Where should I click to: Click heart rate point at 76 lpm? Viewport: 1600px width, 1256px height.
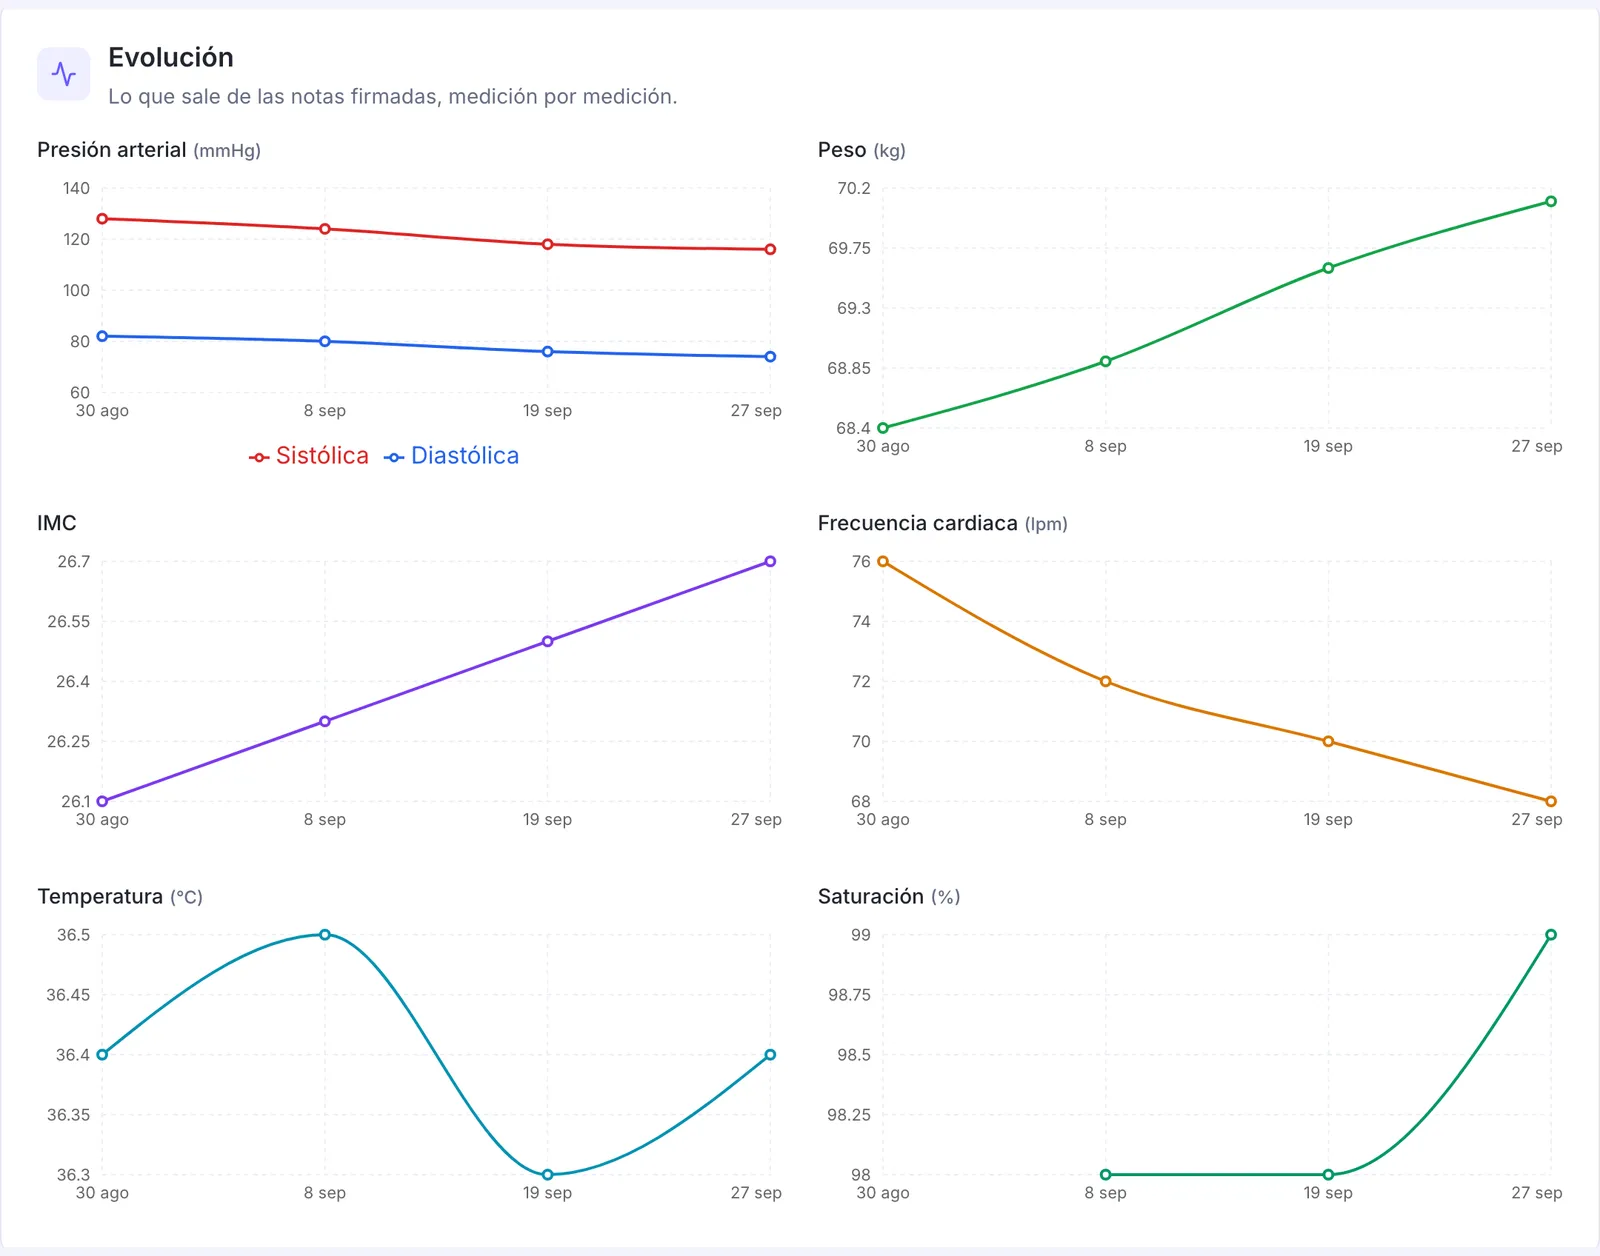[883, 562]
